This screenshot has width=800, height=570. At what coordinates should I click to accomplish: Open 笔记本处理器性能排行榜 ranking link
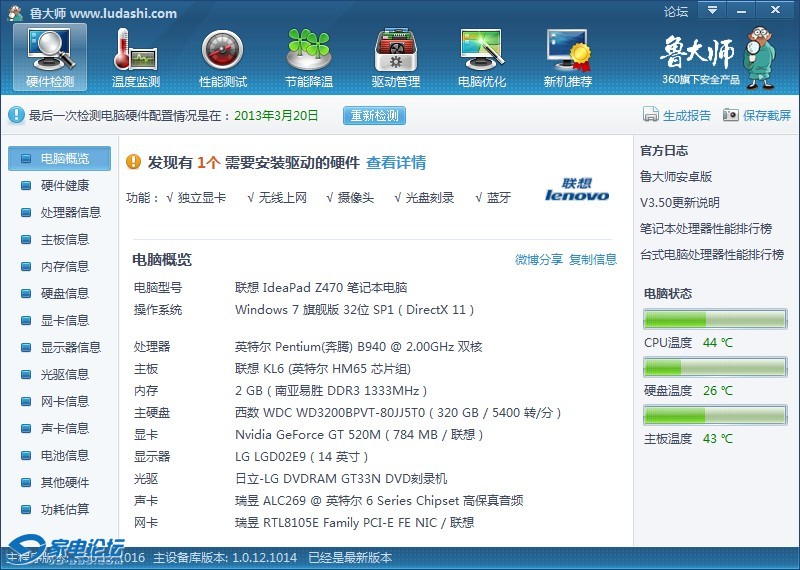tap(706, 228)
